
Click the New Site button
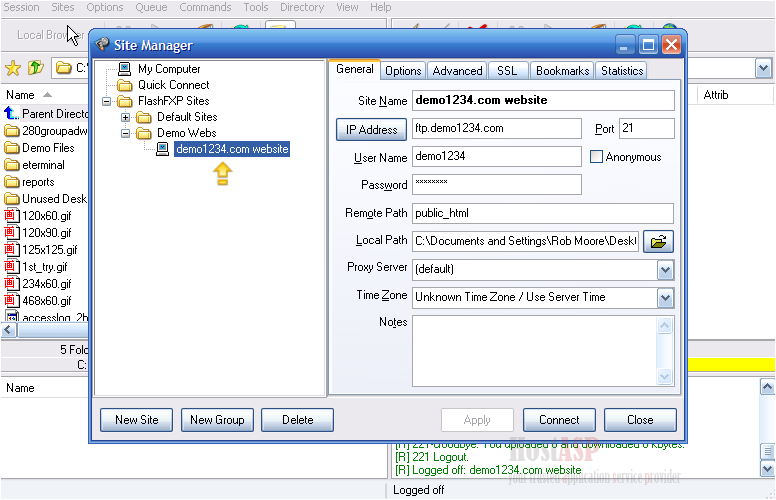137,420
